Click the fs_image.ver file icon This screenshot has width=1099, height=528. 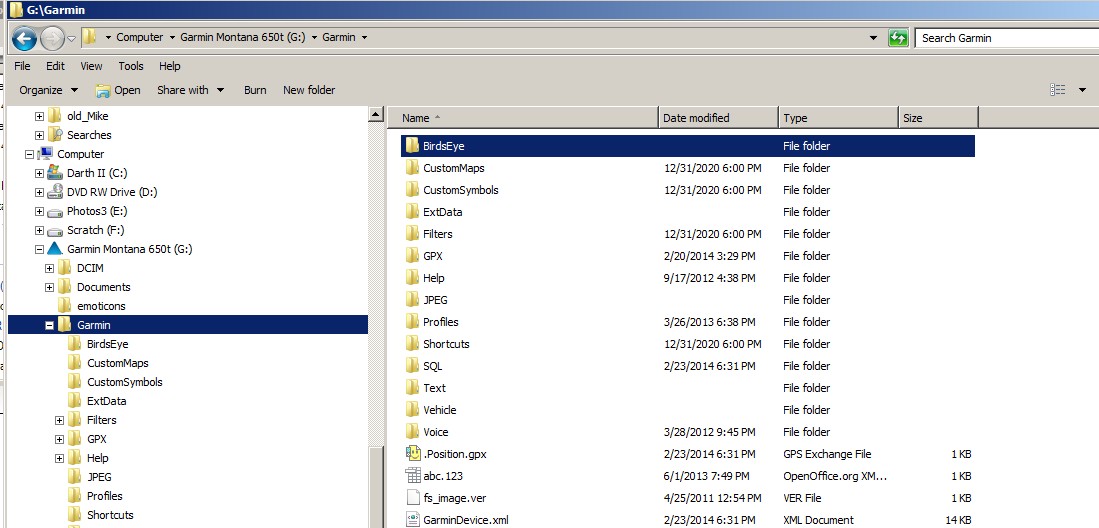tap(413, 498)
